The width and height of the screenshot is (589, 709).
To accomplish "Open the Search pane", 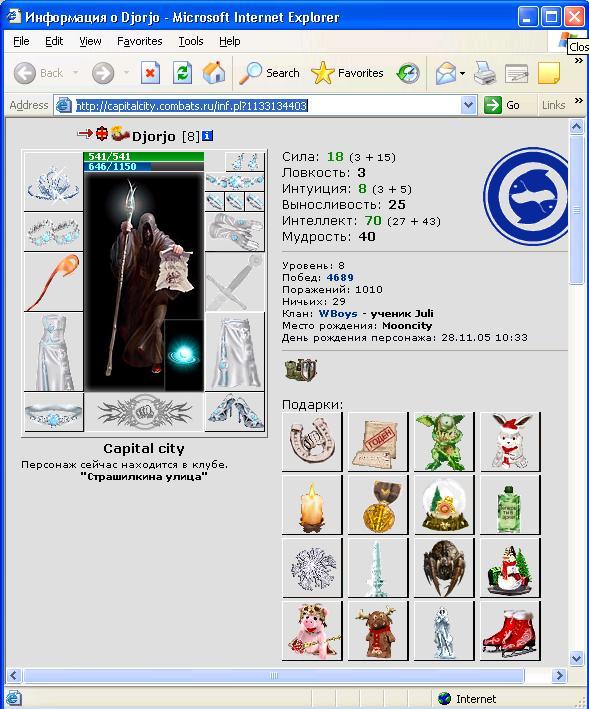I will tap(269, 73).
